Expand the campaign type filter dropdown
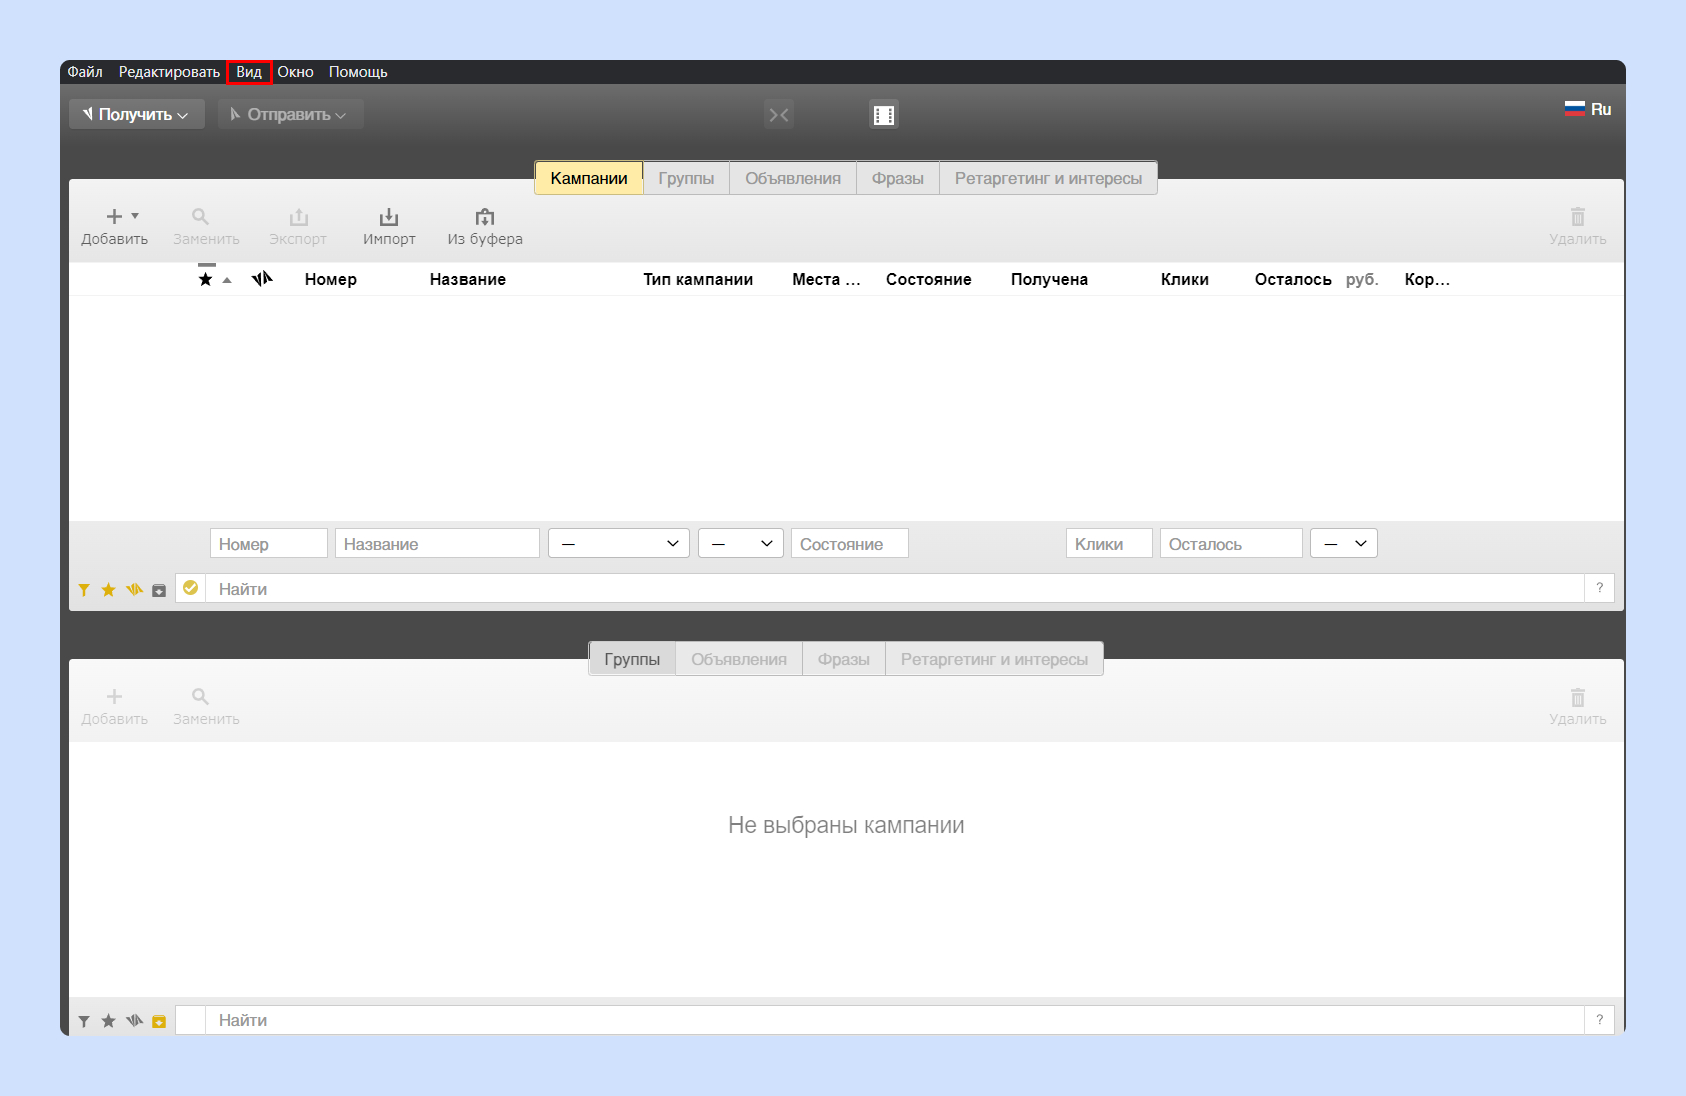Image resolution: width=1686 pixels, height=1096 pixels. coord(619,543)
